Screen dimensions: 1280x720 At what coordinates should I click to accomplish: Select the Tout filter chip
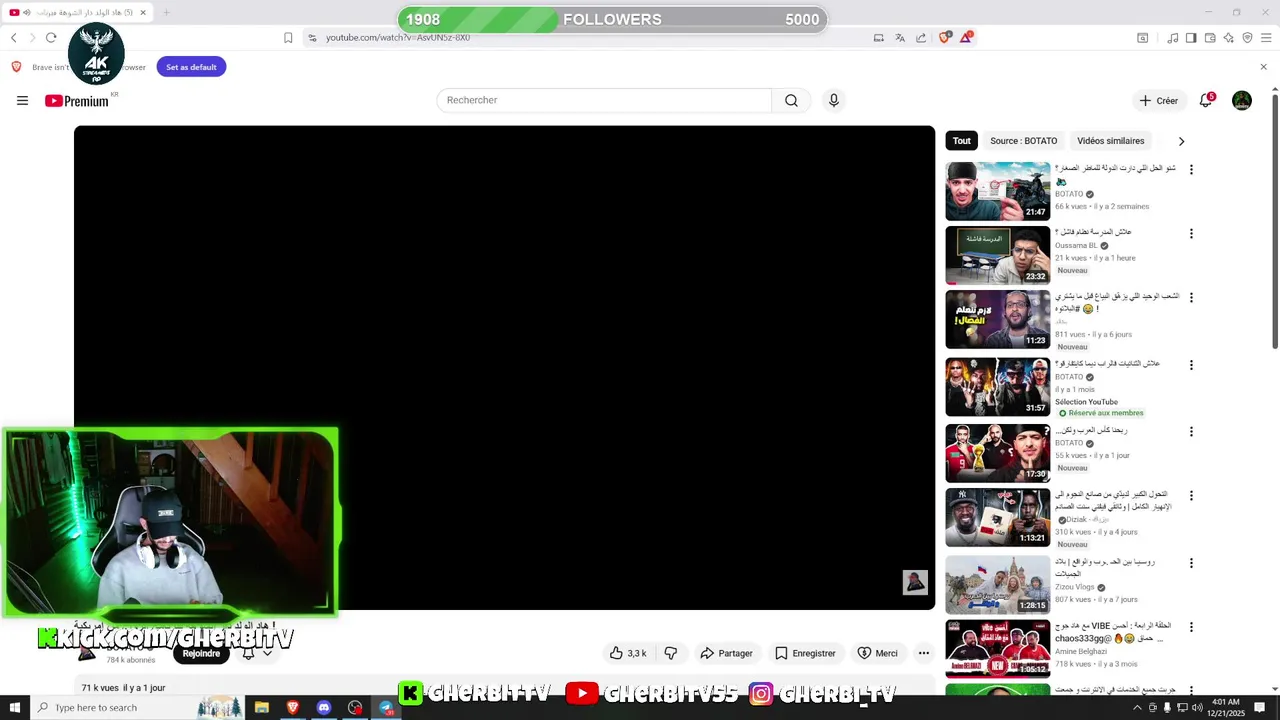(961, 141)
